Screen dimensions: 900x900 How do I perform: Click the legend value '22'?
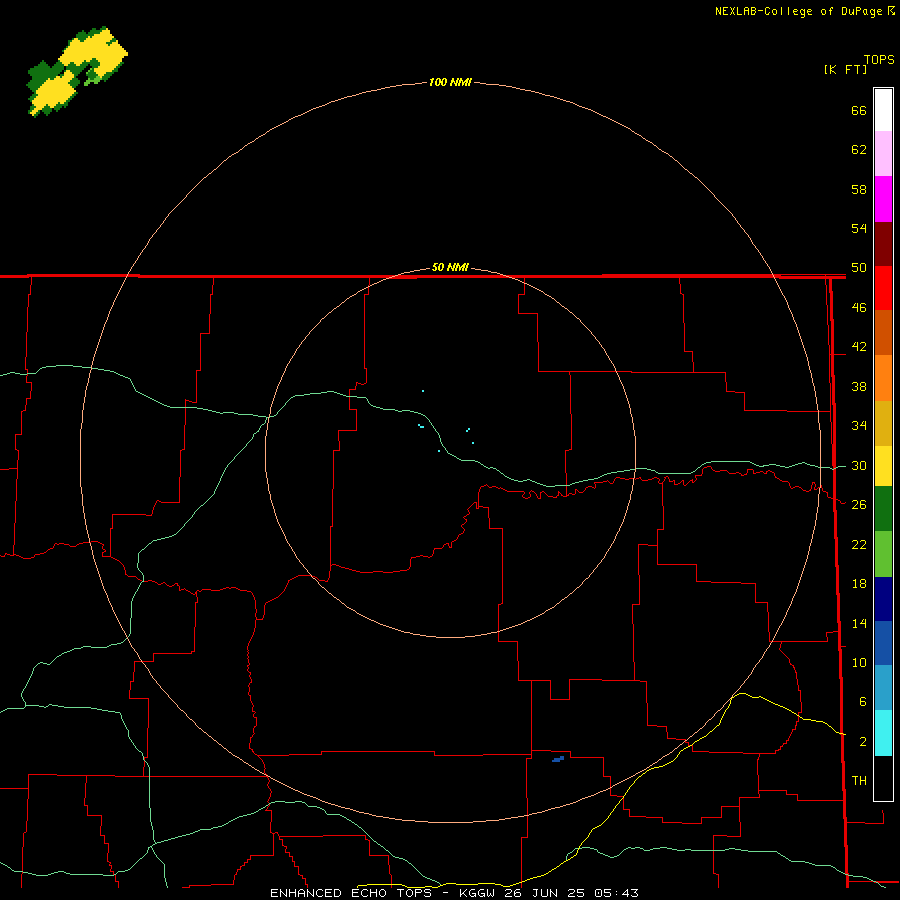(859, 544)
